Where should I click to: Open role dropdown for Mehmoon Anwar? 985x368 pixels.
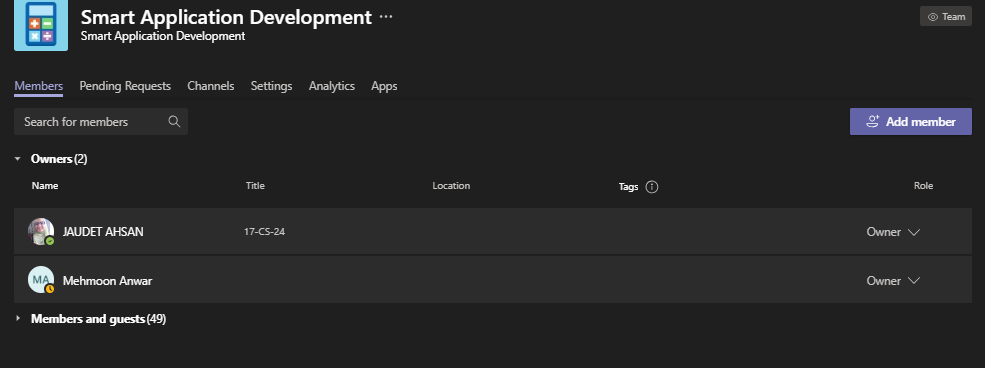coord(893,281)
